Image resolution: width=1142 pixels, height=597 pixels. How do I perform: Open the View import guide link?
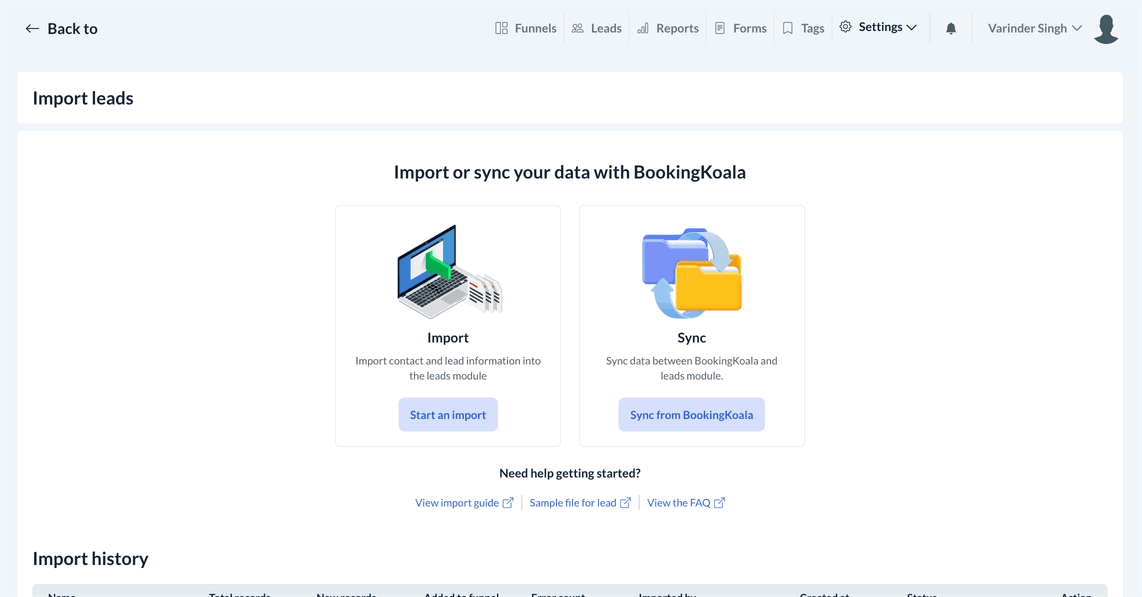(x=464, y=503)
